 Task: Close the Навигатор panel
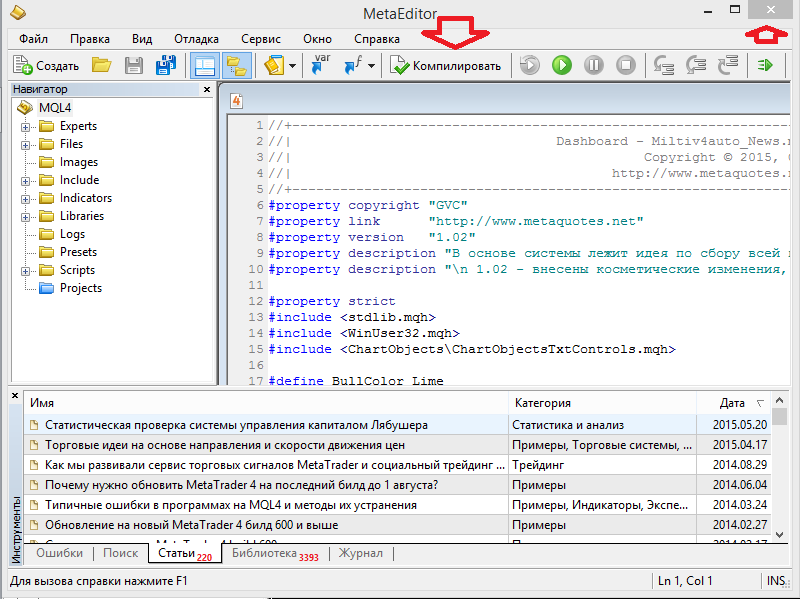click(207, 89)
